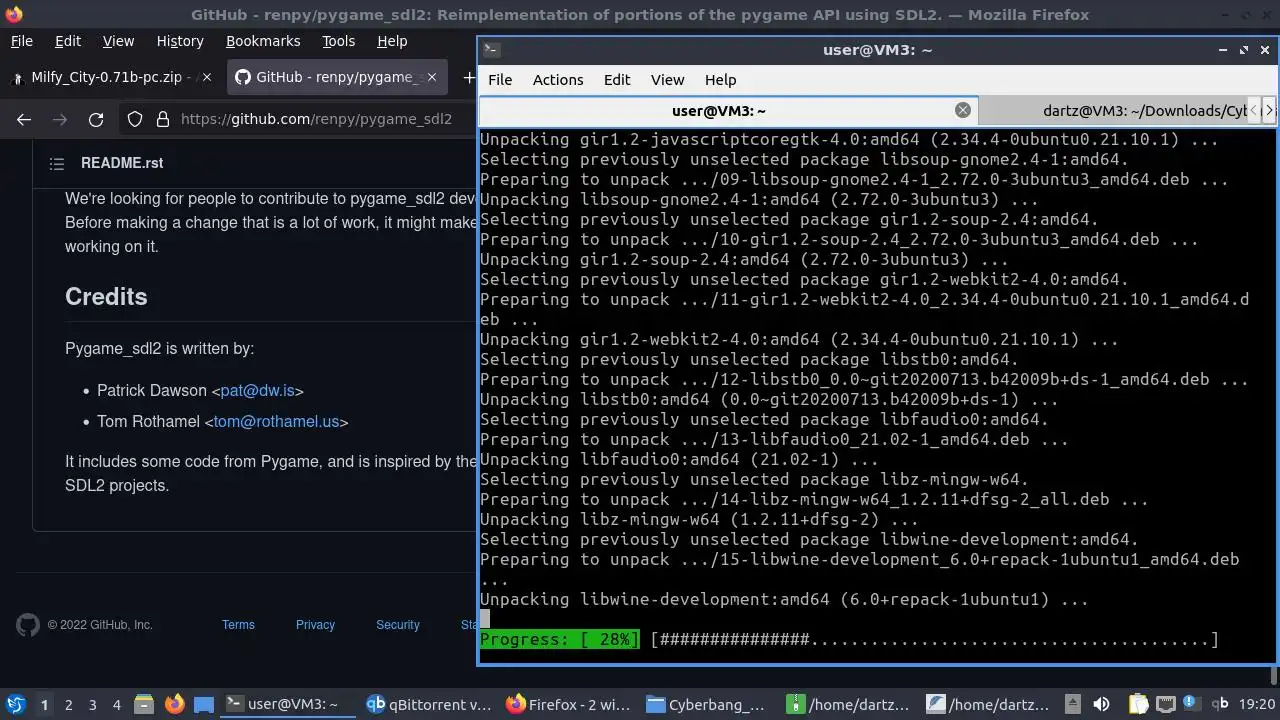Open first /home/dartz archive taskbar button
This screenshot has width=1280, height=720.
click(x=848, y=704)
